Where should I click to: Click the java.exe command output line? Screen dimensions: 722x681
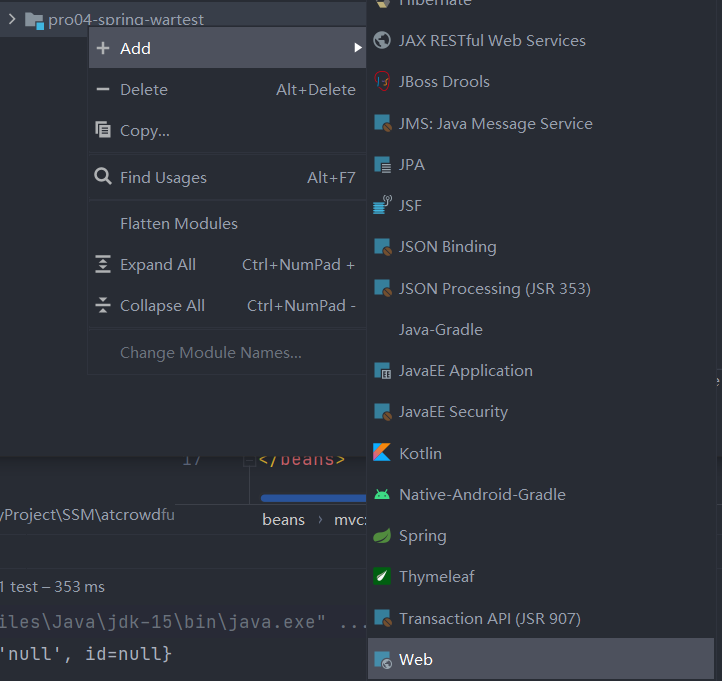(183, 622)
